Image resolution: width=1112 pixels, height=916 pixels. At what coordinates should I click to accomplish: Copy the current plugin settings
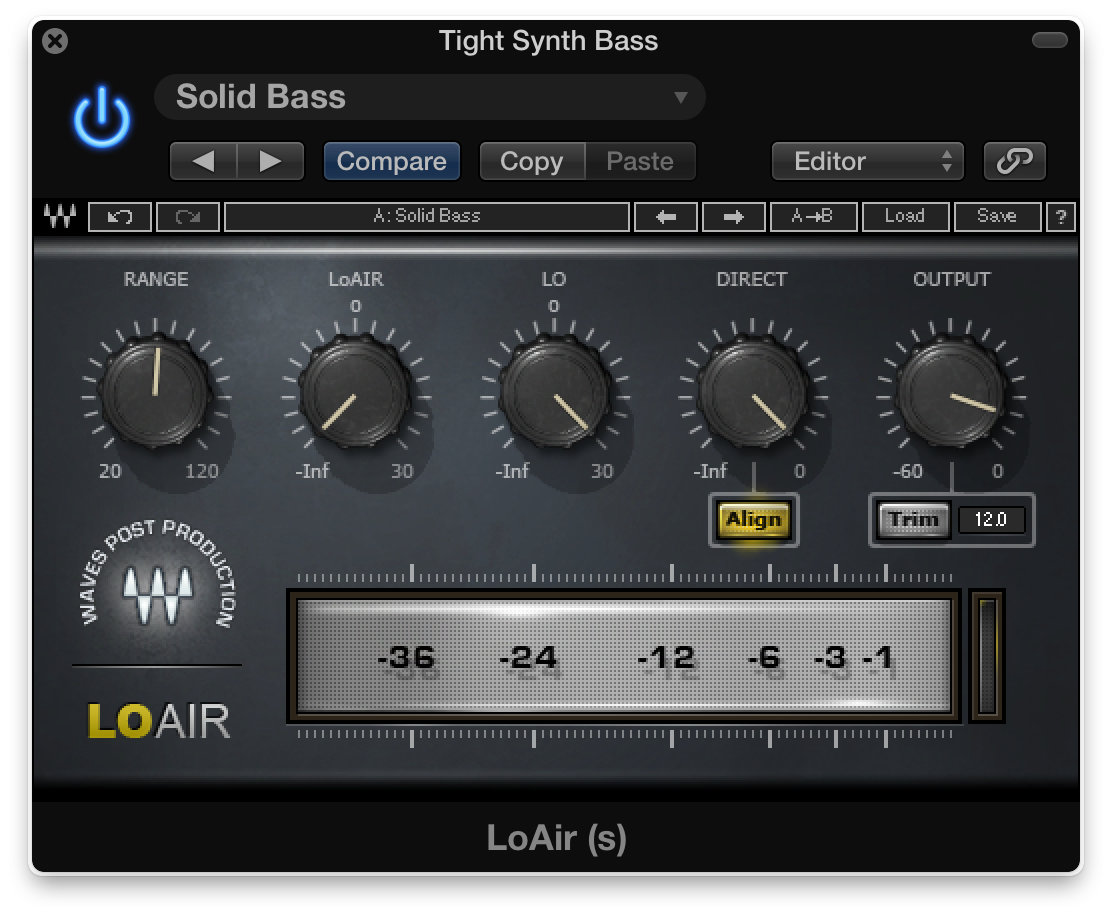532,161
